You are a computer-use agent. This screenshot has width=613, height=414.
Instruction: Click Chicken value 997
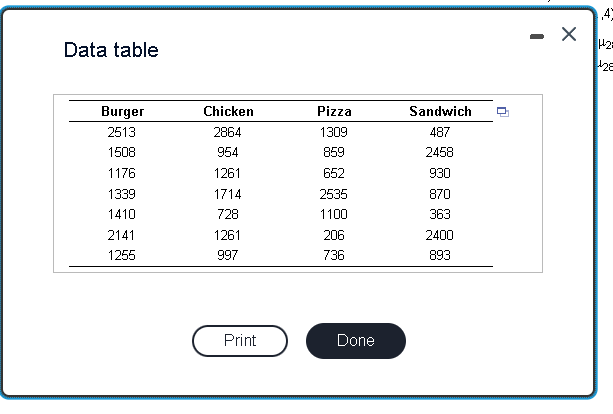228,255
